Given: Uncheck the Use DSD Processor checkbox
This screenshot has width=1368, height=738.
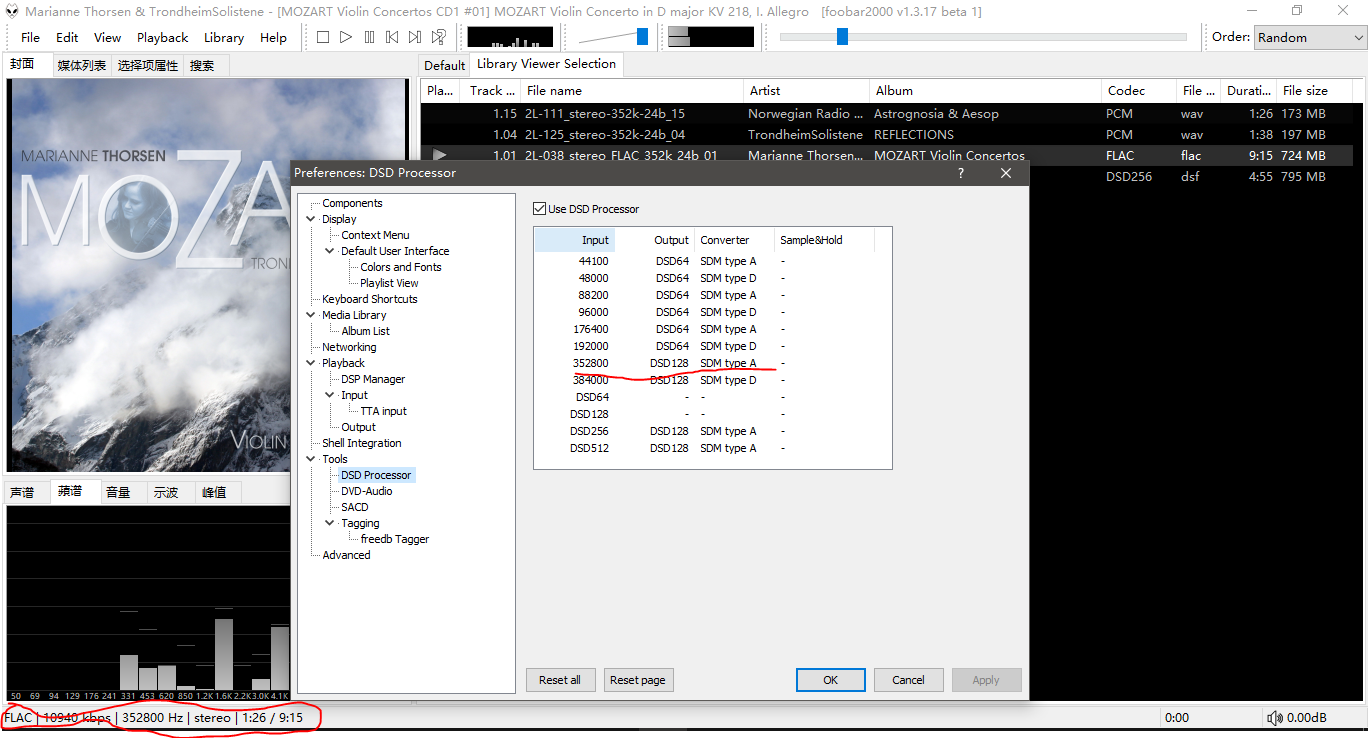Looking at the screenshot, I should tap(540, 209).
